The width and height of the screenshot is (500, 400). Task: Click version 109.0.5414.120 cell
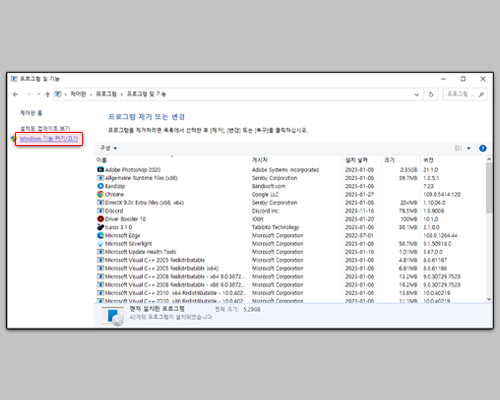(442, 194)
